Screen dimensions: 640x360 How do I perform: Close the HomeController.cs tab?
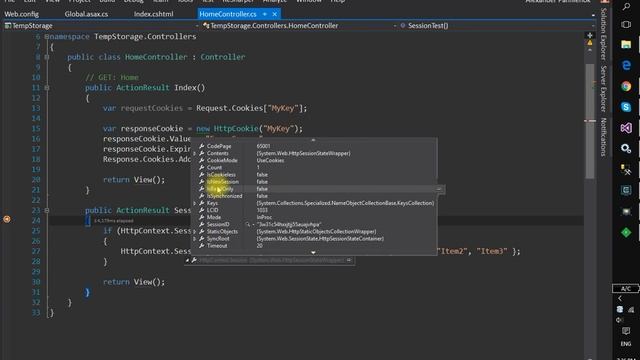coord(275,14)
